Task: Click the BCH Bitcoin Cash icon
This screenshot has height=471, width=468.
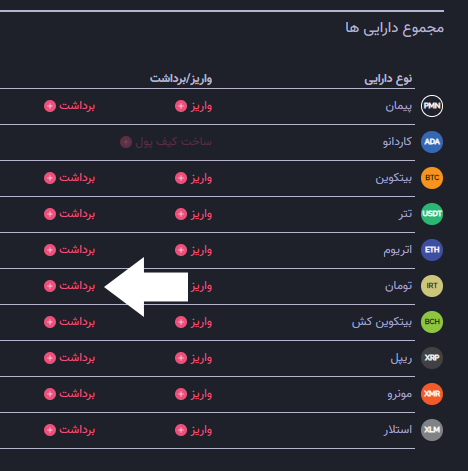Action: click(432, 322)
